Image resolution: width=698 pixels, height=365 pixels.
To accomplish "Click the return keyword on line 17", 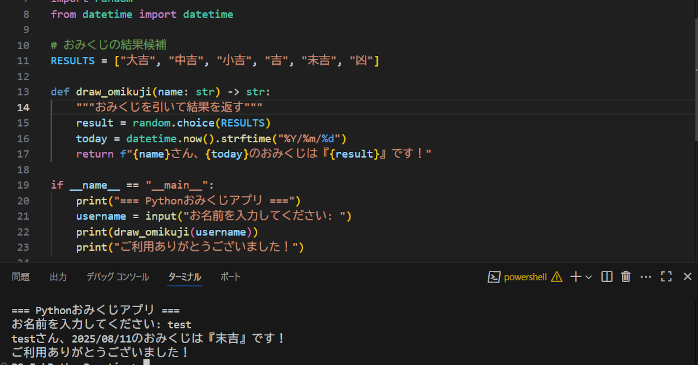I will click(94, 154).
